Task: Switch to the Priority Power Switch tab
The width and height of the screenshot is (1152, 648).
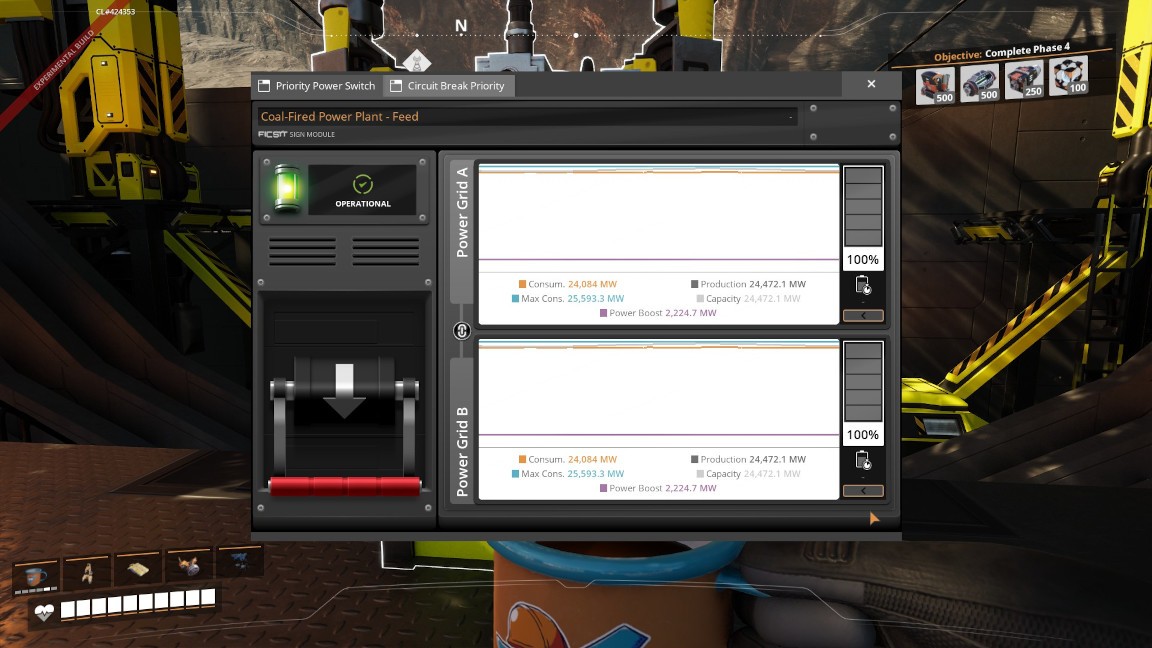Action: pos(316,86)
